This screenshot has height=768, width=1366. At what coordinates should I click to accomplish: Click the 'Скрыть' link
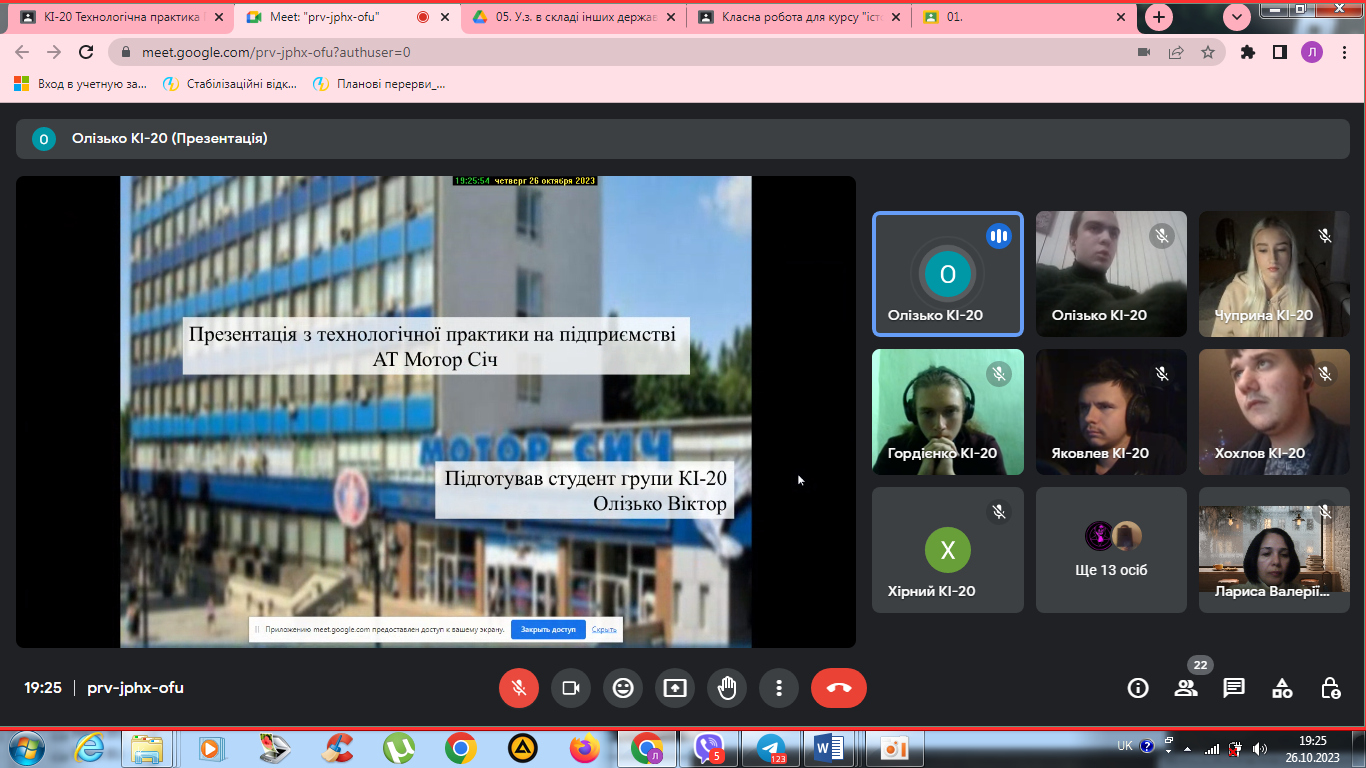(604, 630)
